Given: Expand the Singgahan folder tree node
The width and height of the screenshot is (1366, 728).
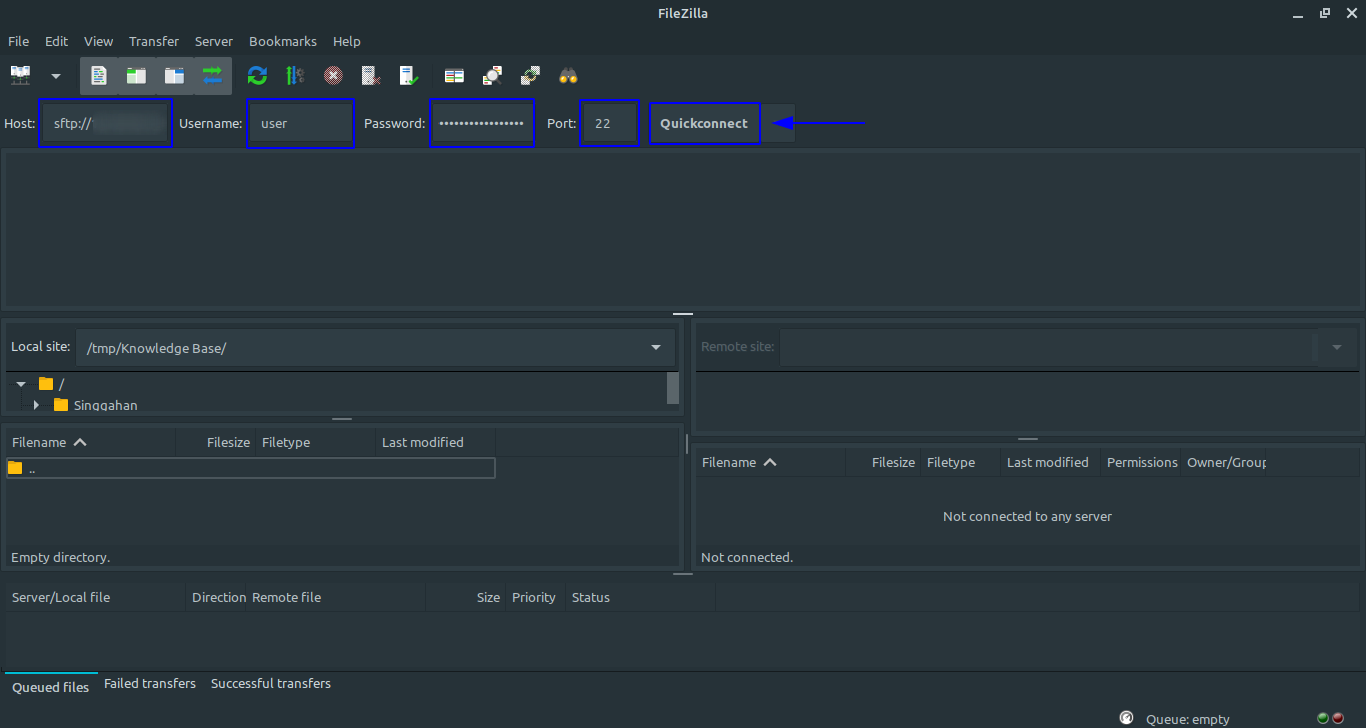Looking at the screenshot, I should point(37,405).
